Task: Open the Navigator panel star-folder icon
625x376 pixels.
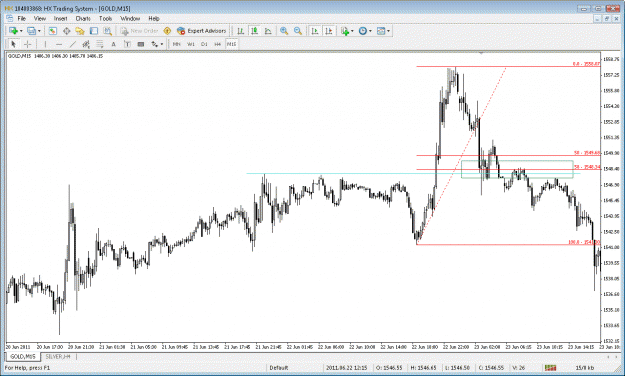Action: click(x=80, y=31)
